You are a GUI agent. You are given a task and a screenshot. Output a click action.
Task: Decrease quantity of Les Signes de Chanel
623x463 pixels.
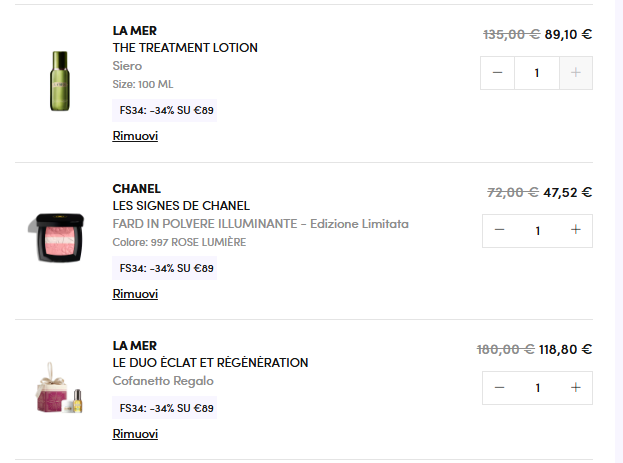[499, 230]
